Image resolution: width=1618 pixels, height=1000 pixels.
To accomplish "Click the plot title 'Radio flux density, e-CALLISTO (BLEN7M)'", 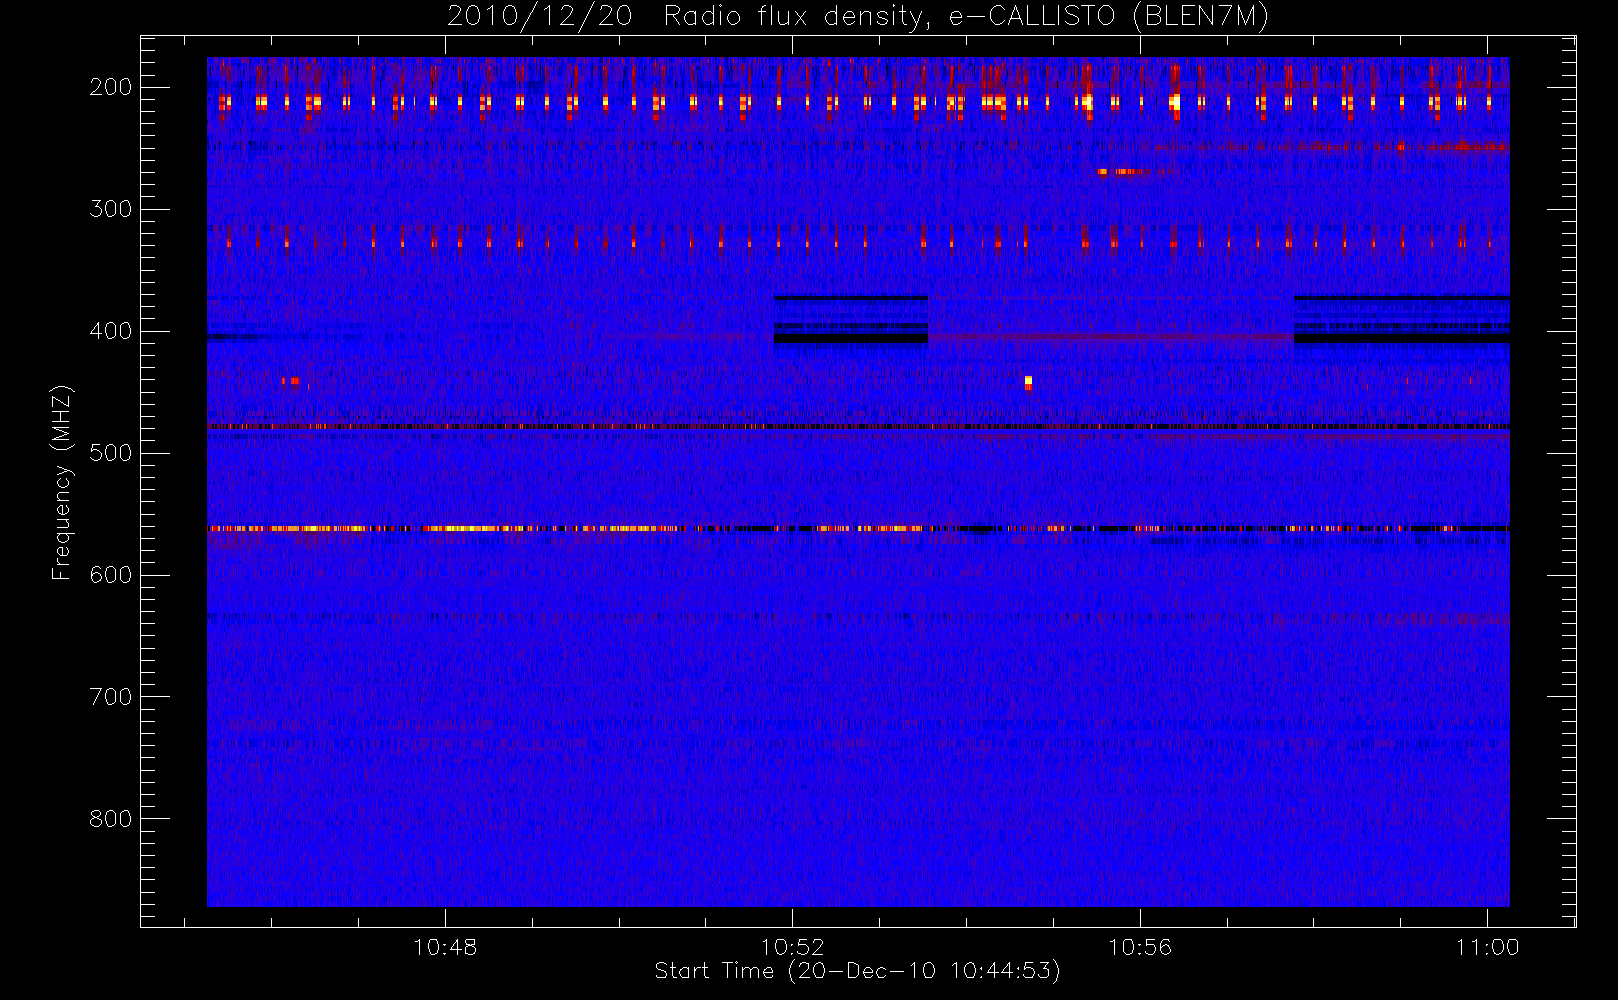I will [966, 16].
